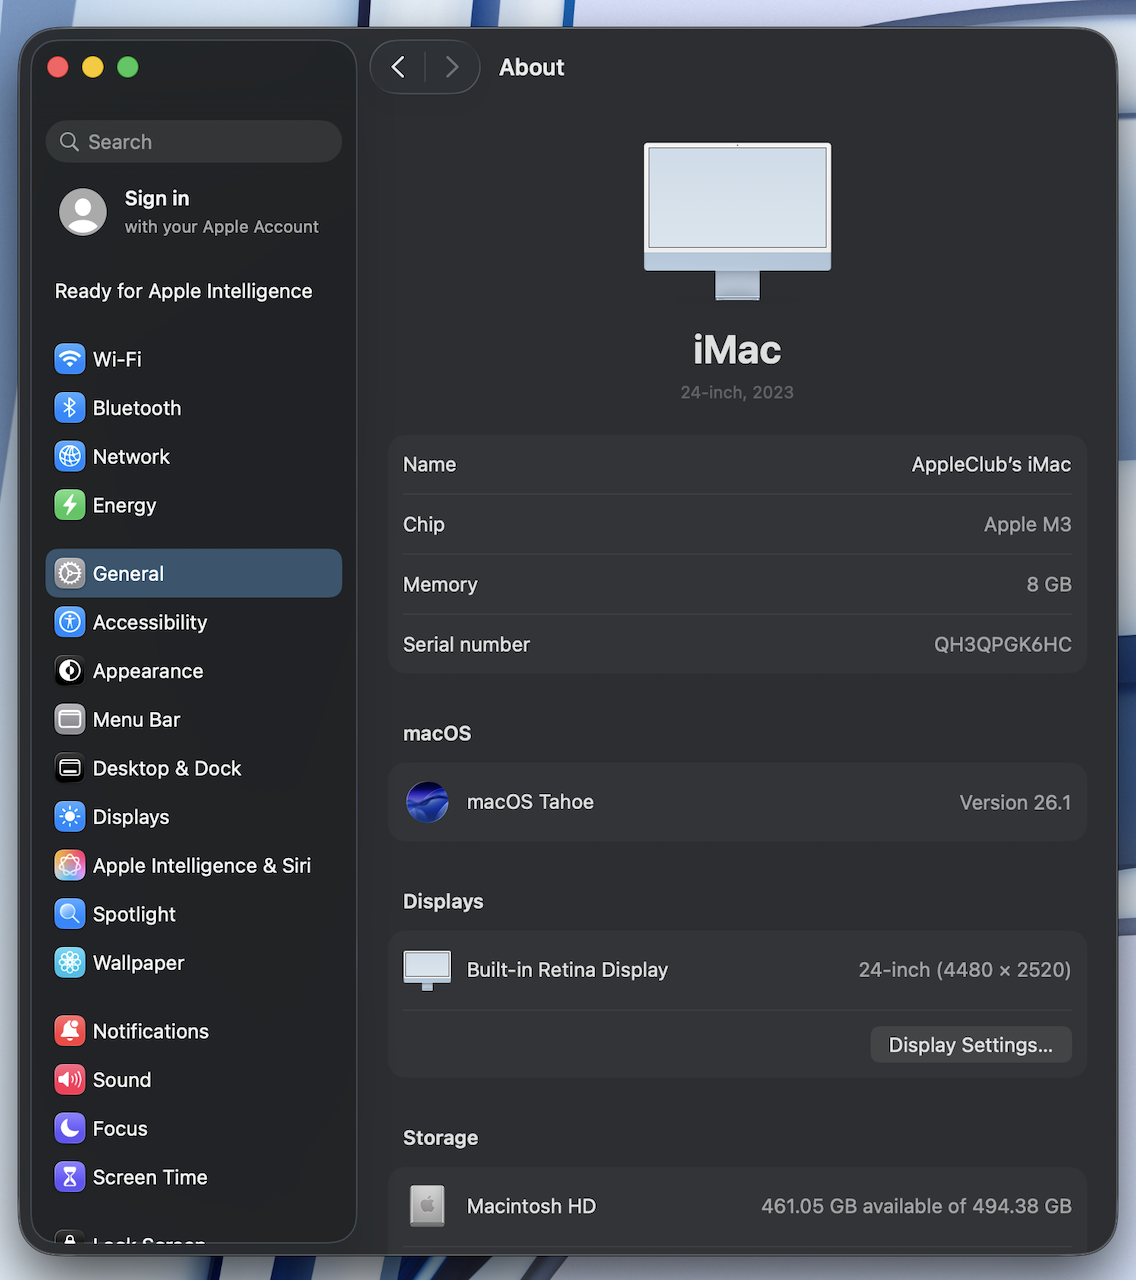
Task: Switch to Desktop & Dock pane
Action: (166, 769)
